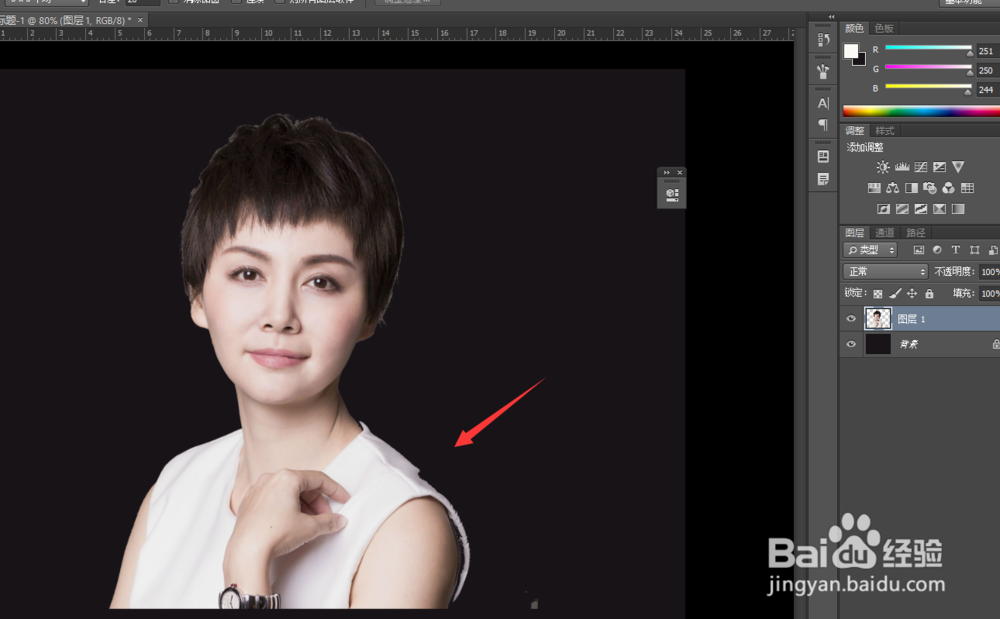Click the background color swatch
This screenshot has width=1000, height=619.
tap(861, 61)
